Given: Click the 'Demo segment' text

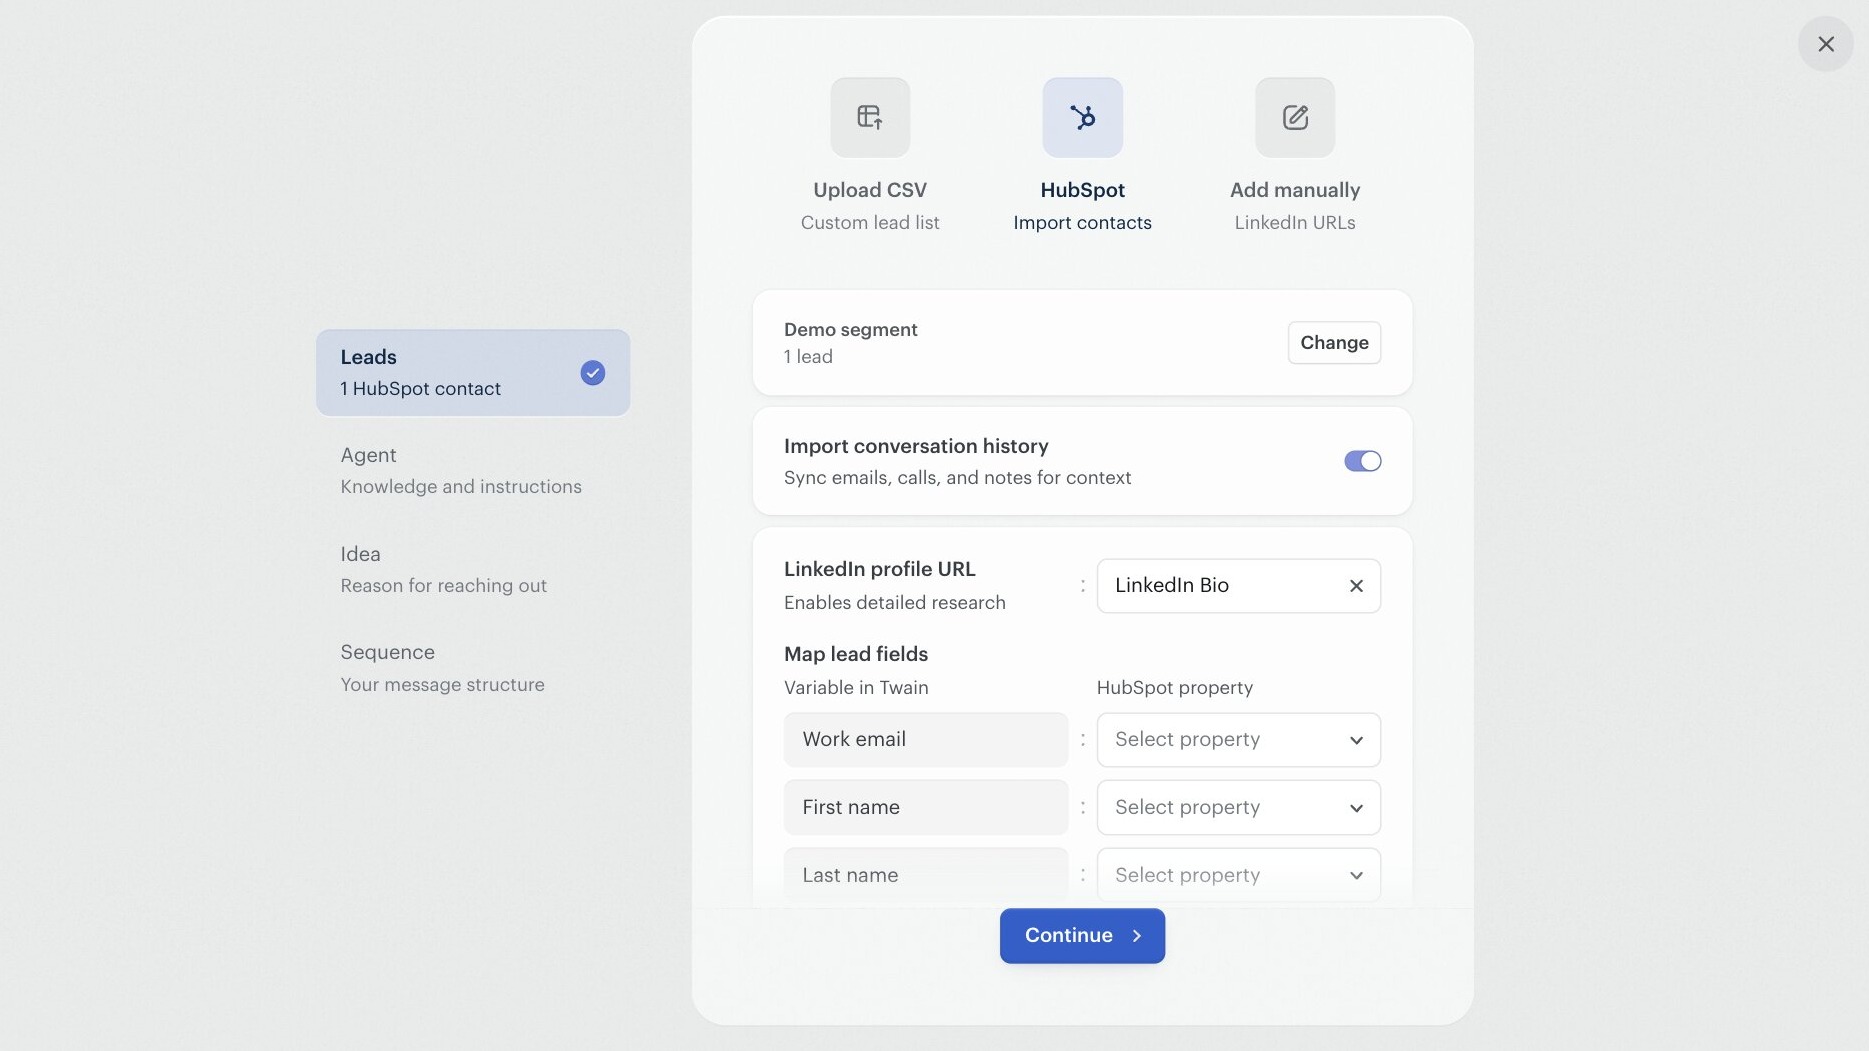Looking at the screenshot, I should pos(851,330).
